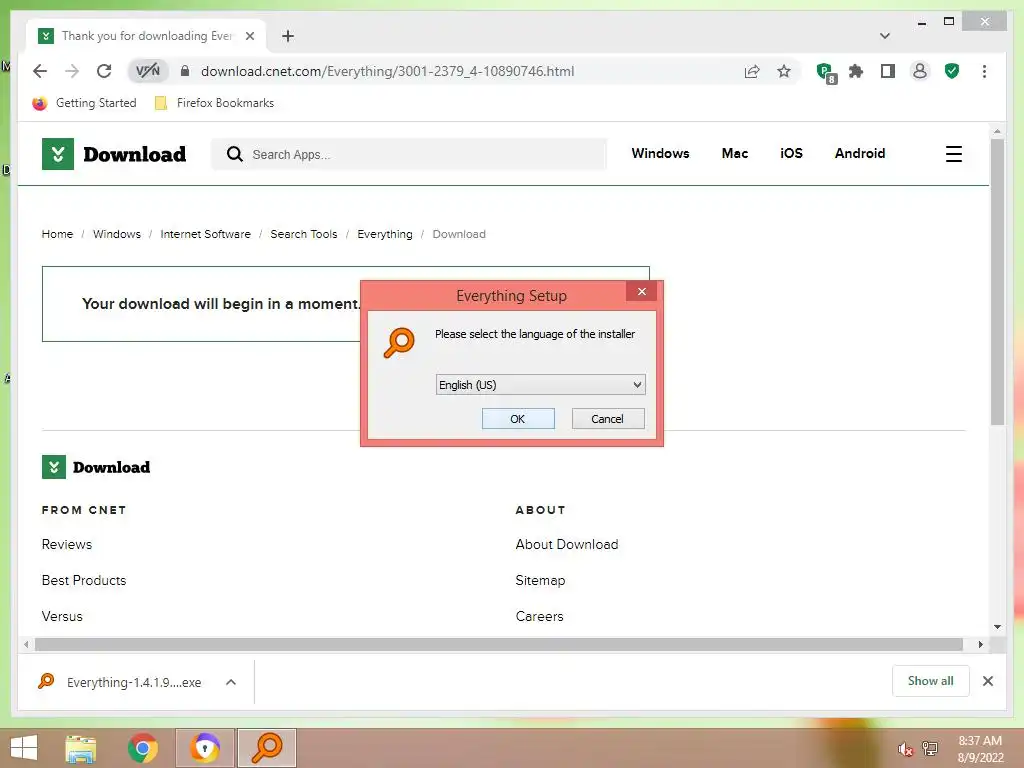This screenshot has height=768, width=1024.
Task: Toggle the Chrome side panel icon
Action: coord(888,71)
